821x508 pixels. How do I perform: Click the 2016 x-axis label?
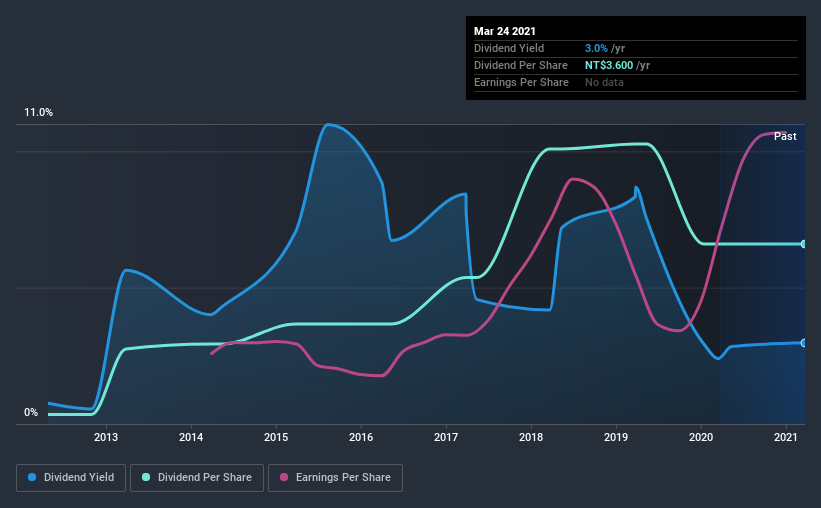coord(361,437)
